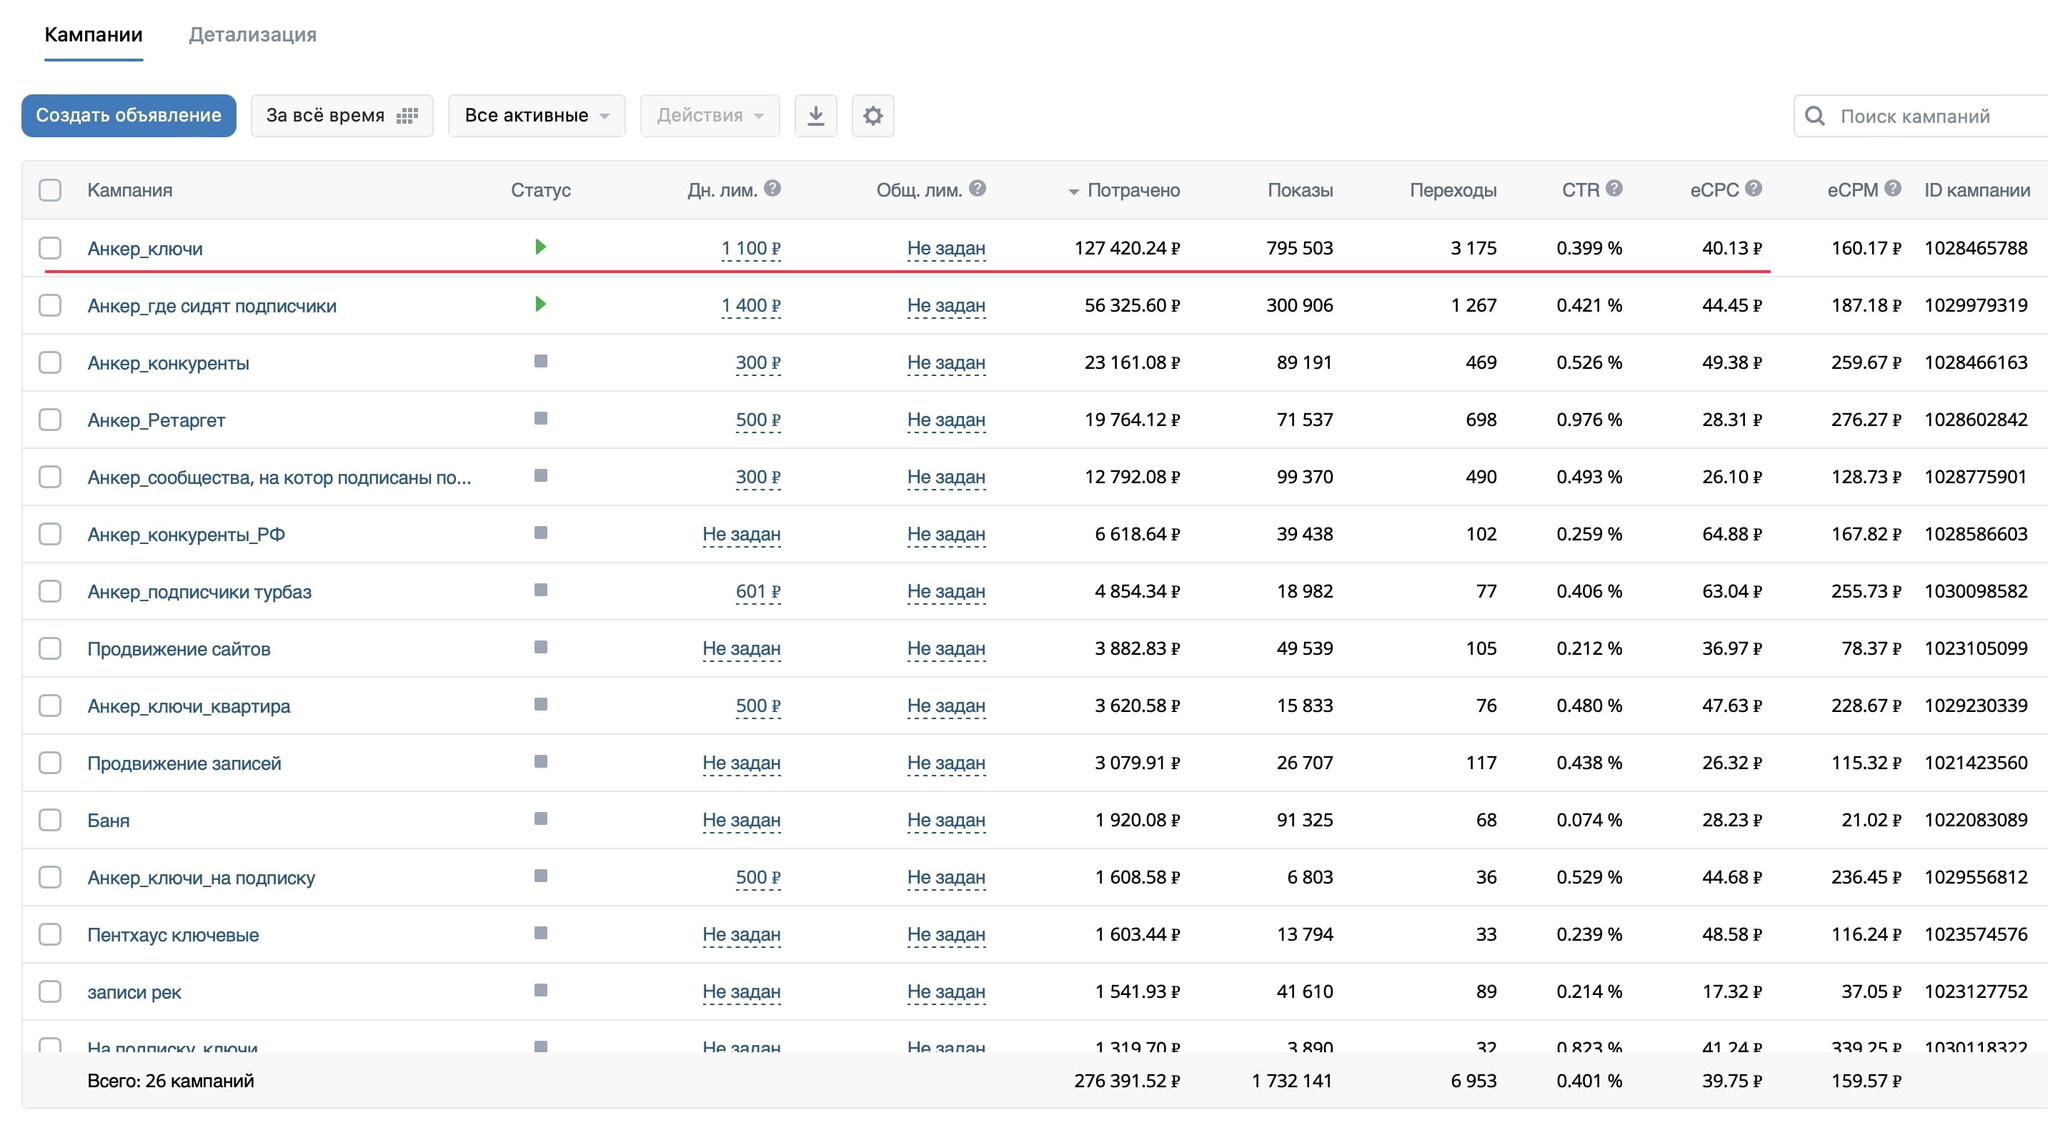Click stopped status square of Анкер_конкуренты
Screen dimensions: 2048x1128
(540, 361)
